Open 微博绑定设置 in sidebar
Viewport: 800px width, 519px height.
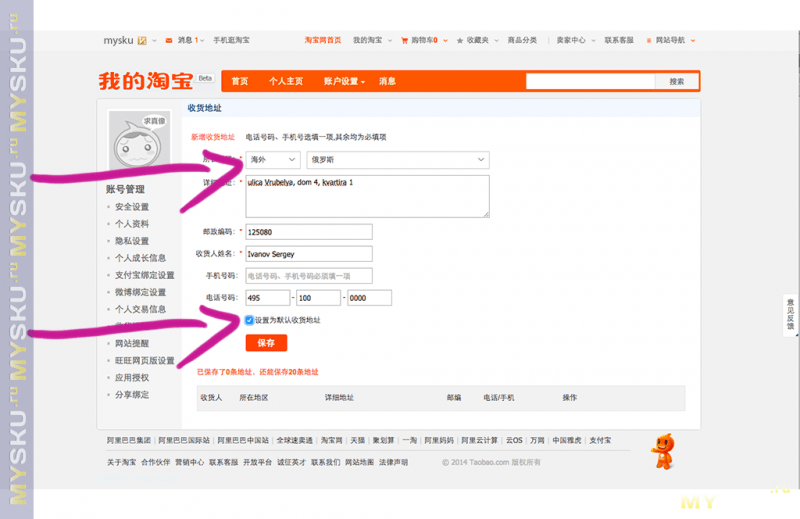(x=140, y=292)
